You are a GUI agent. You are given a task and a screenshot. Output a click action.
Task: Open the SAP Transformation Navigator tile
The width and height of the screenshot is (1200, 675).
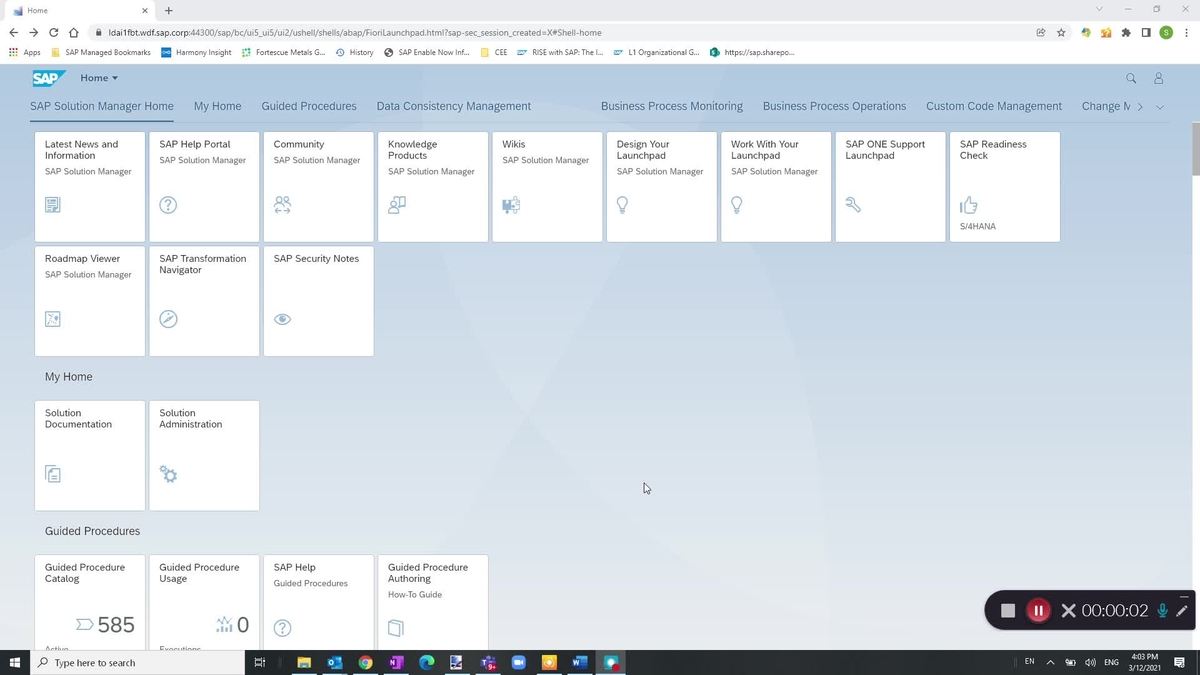coord(204,301)
